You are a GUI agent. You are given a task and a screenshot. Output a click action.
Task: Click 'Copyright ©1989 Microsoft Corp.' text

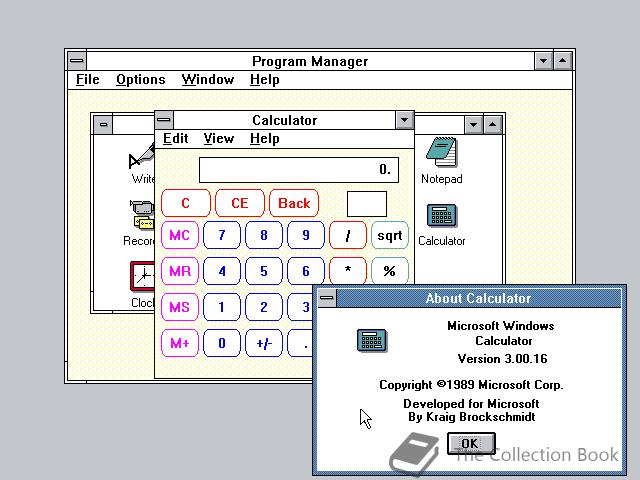pos(471,385)
